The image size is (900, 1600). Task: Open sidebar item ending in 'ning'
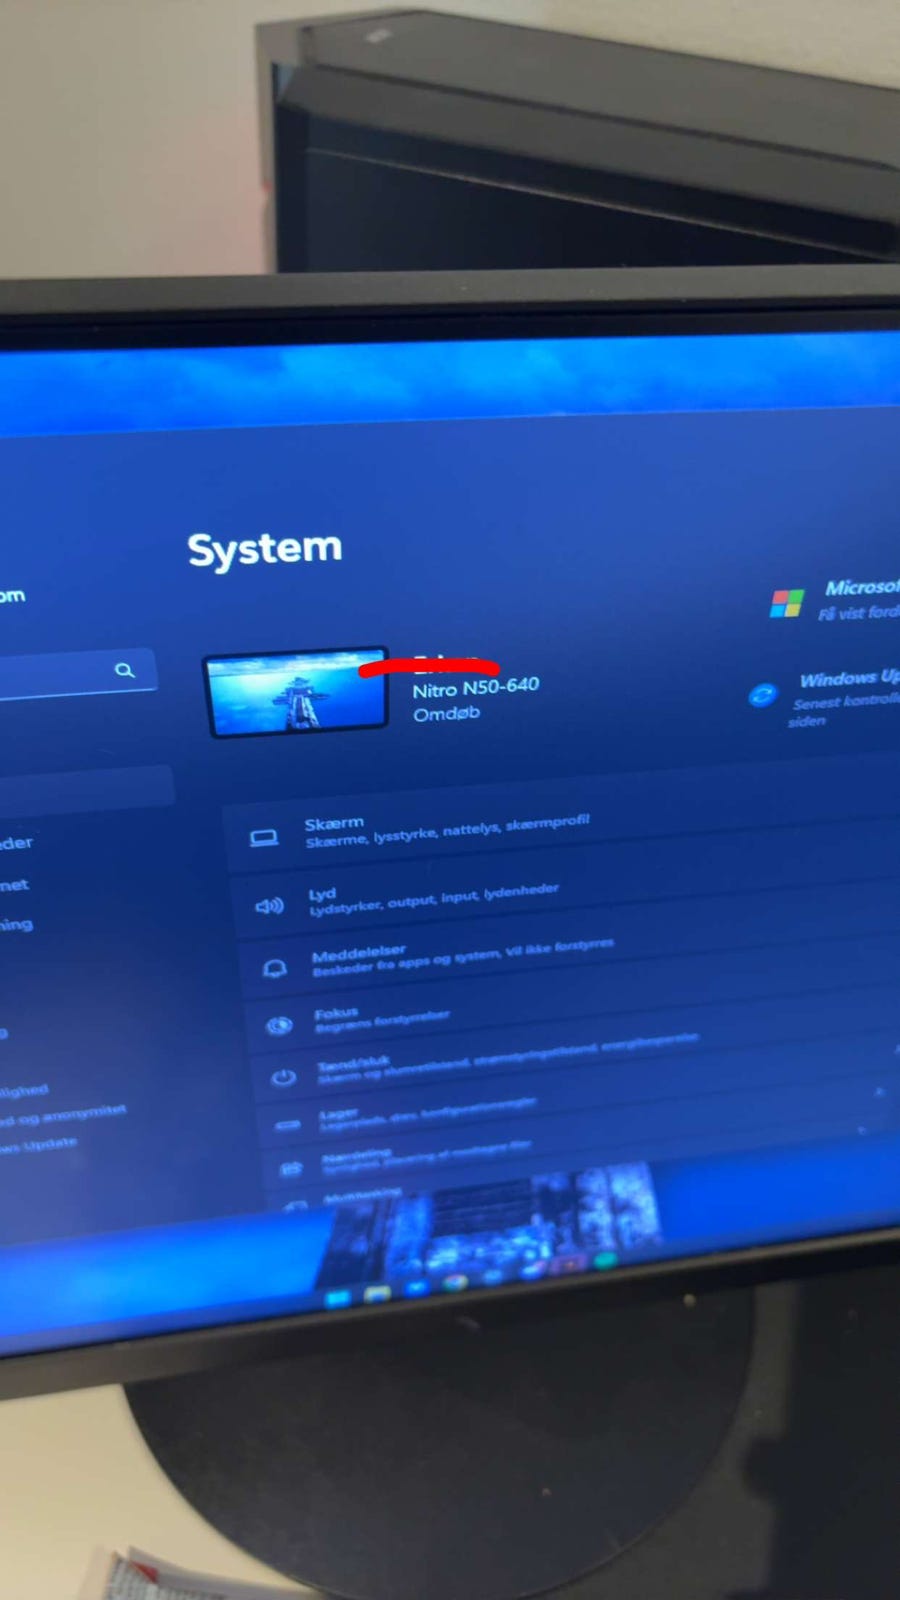pyautogui.click(x=16, y=925)
